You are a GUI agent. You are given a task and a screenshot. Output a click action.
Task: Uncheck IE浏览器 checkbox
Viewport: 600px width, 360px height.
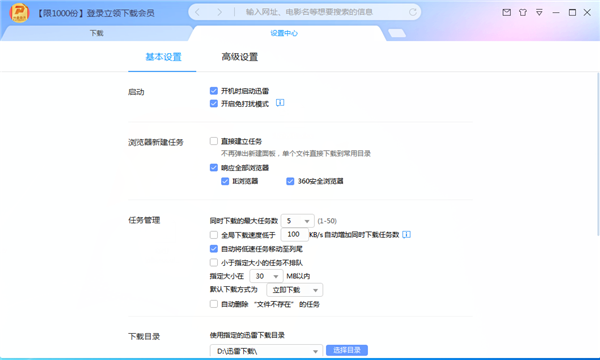click(x=225, y=181)
